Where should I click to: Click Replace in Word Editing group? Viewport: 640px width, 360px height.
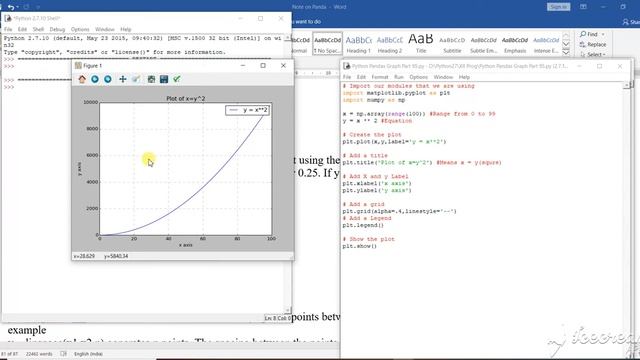coord(593,44)
